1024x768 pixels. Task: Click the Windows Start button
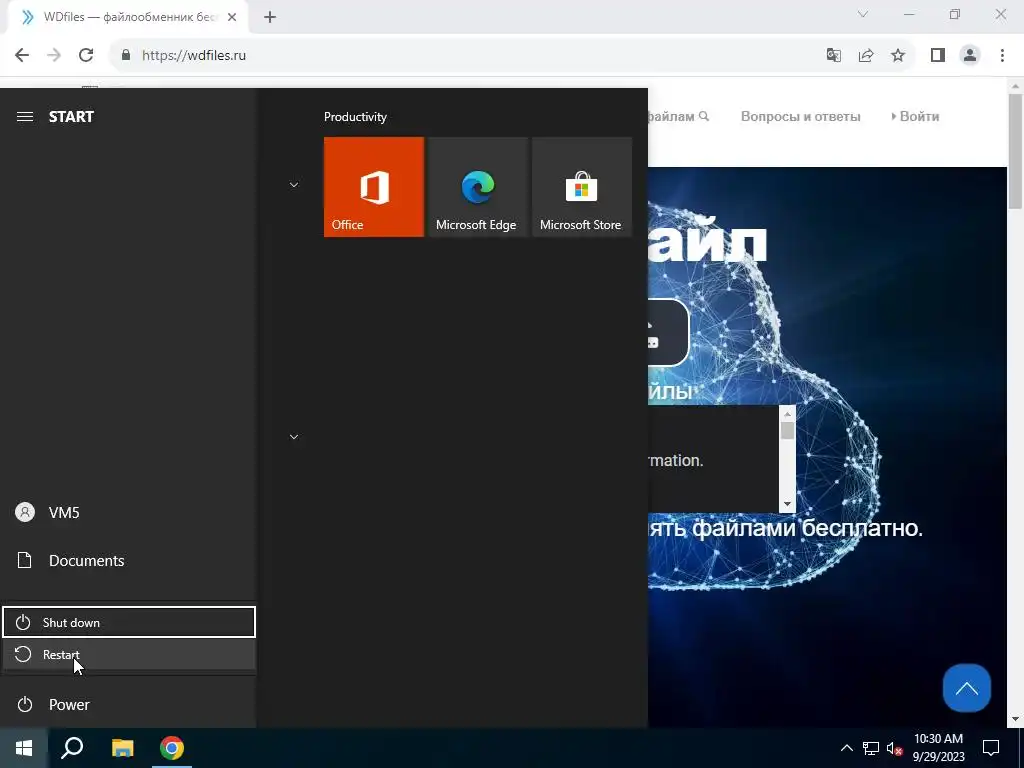pyautogui.click(x=24, y=748)
